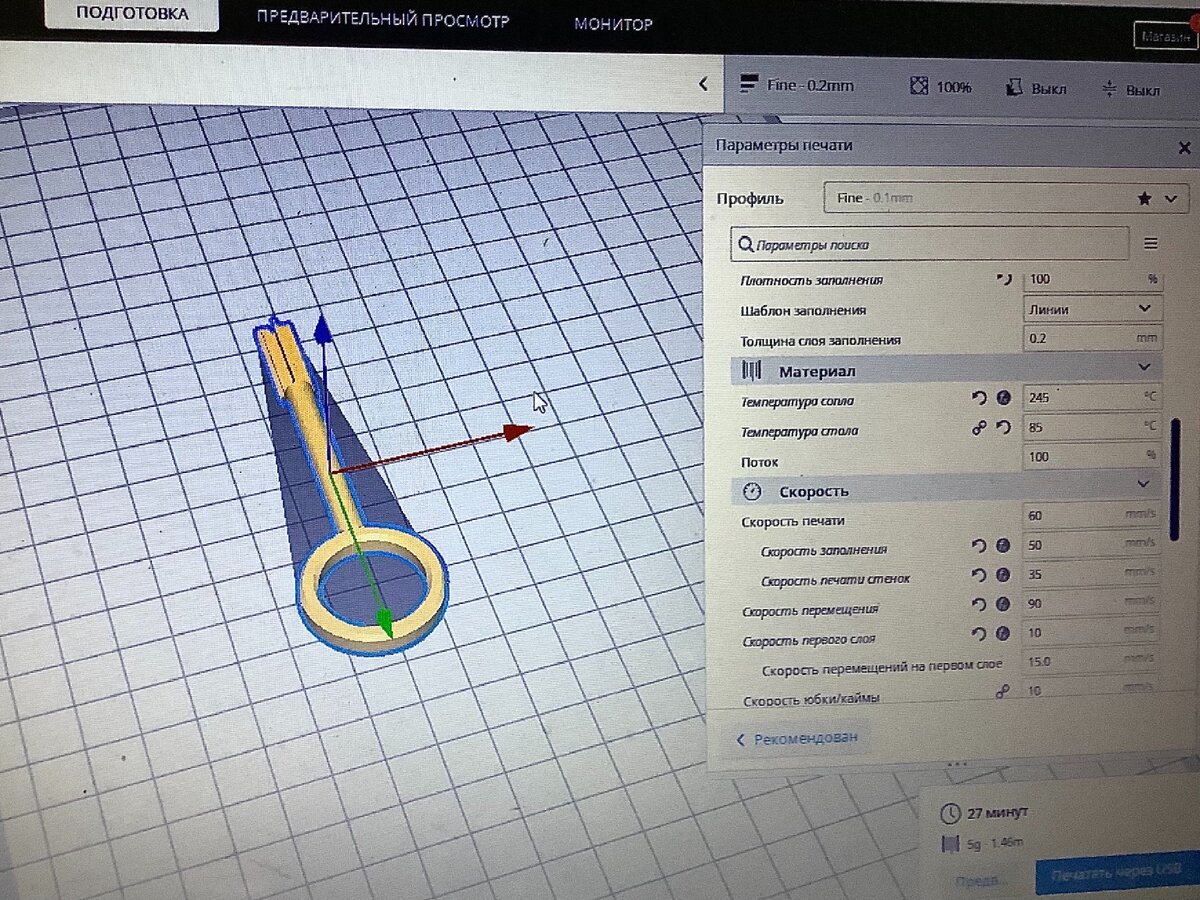
Task: Switch to the ПОДГОТОВКА tab
Action: coord(133,15)
